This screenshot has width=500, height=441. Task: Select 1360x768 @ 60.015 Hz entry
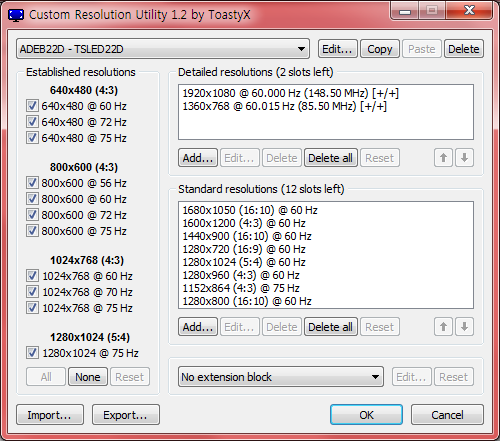tap(284, 106)
